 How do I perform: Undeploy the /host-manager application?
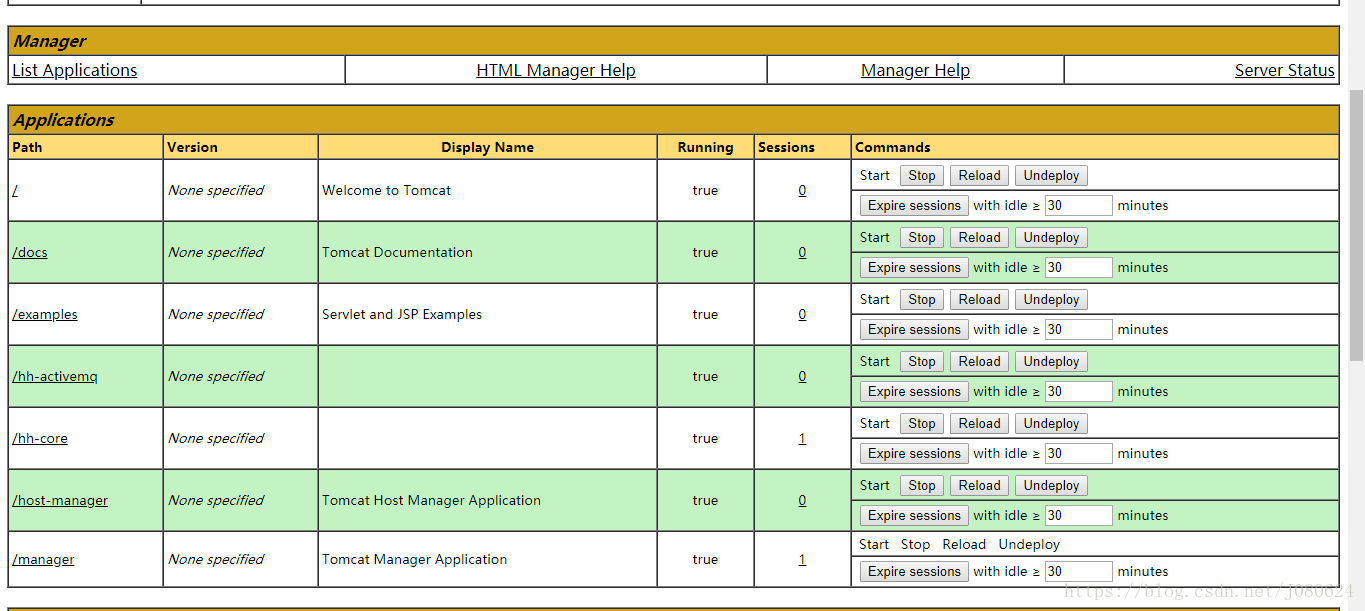[1051, 486]
